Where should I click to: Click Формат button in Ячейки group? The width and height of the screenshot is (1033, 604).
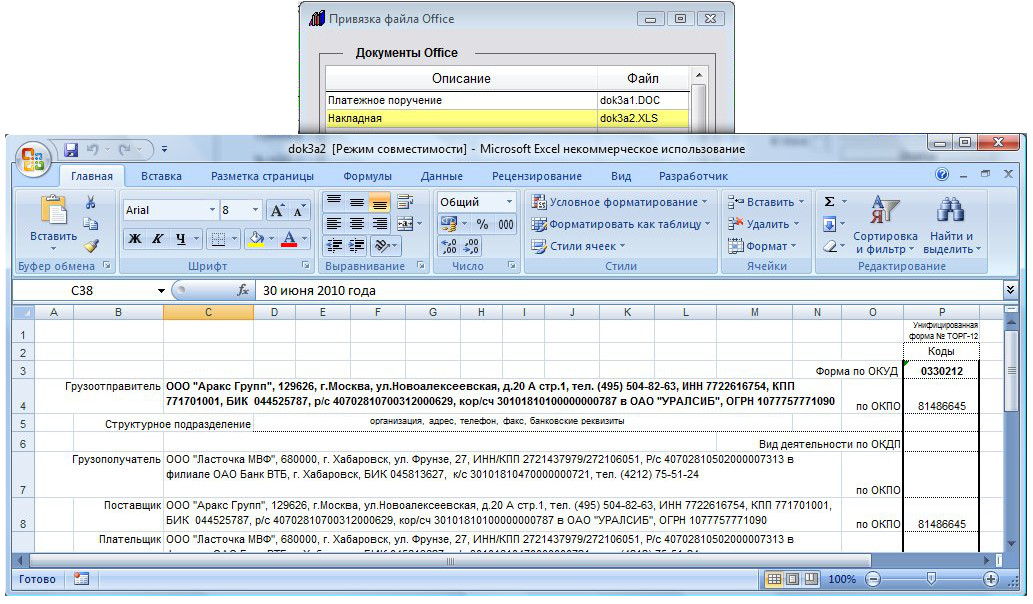[x=762, y=246]
